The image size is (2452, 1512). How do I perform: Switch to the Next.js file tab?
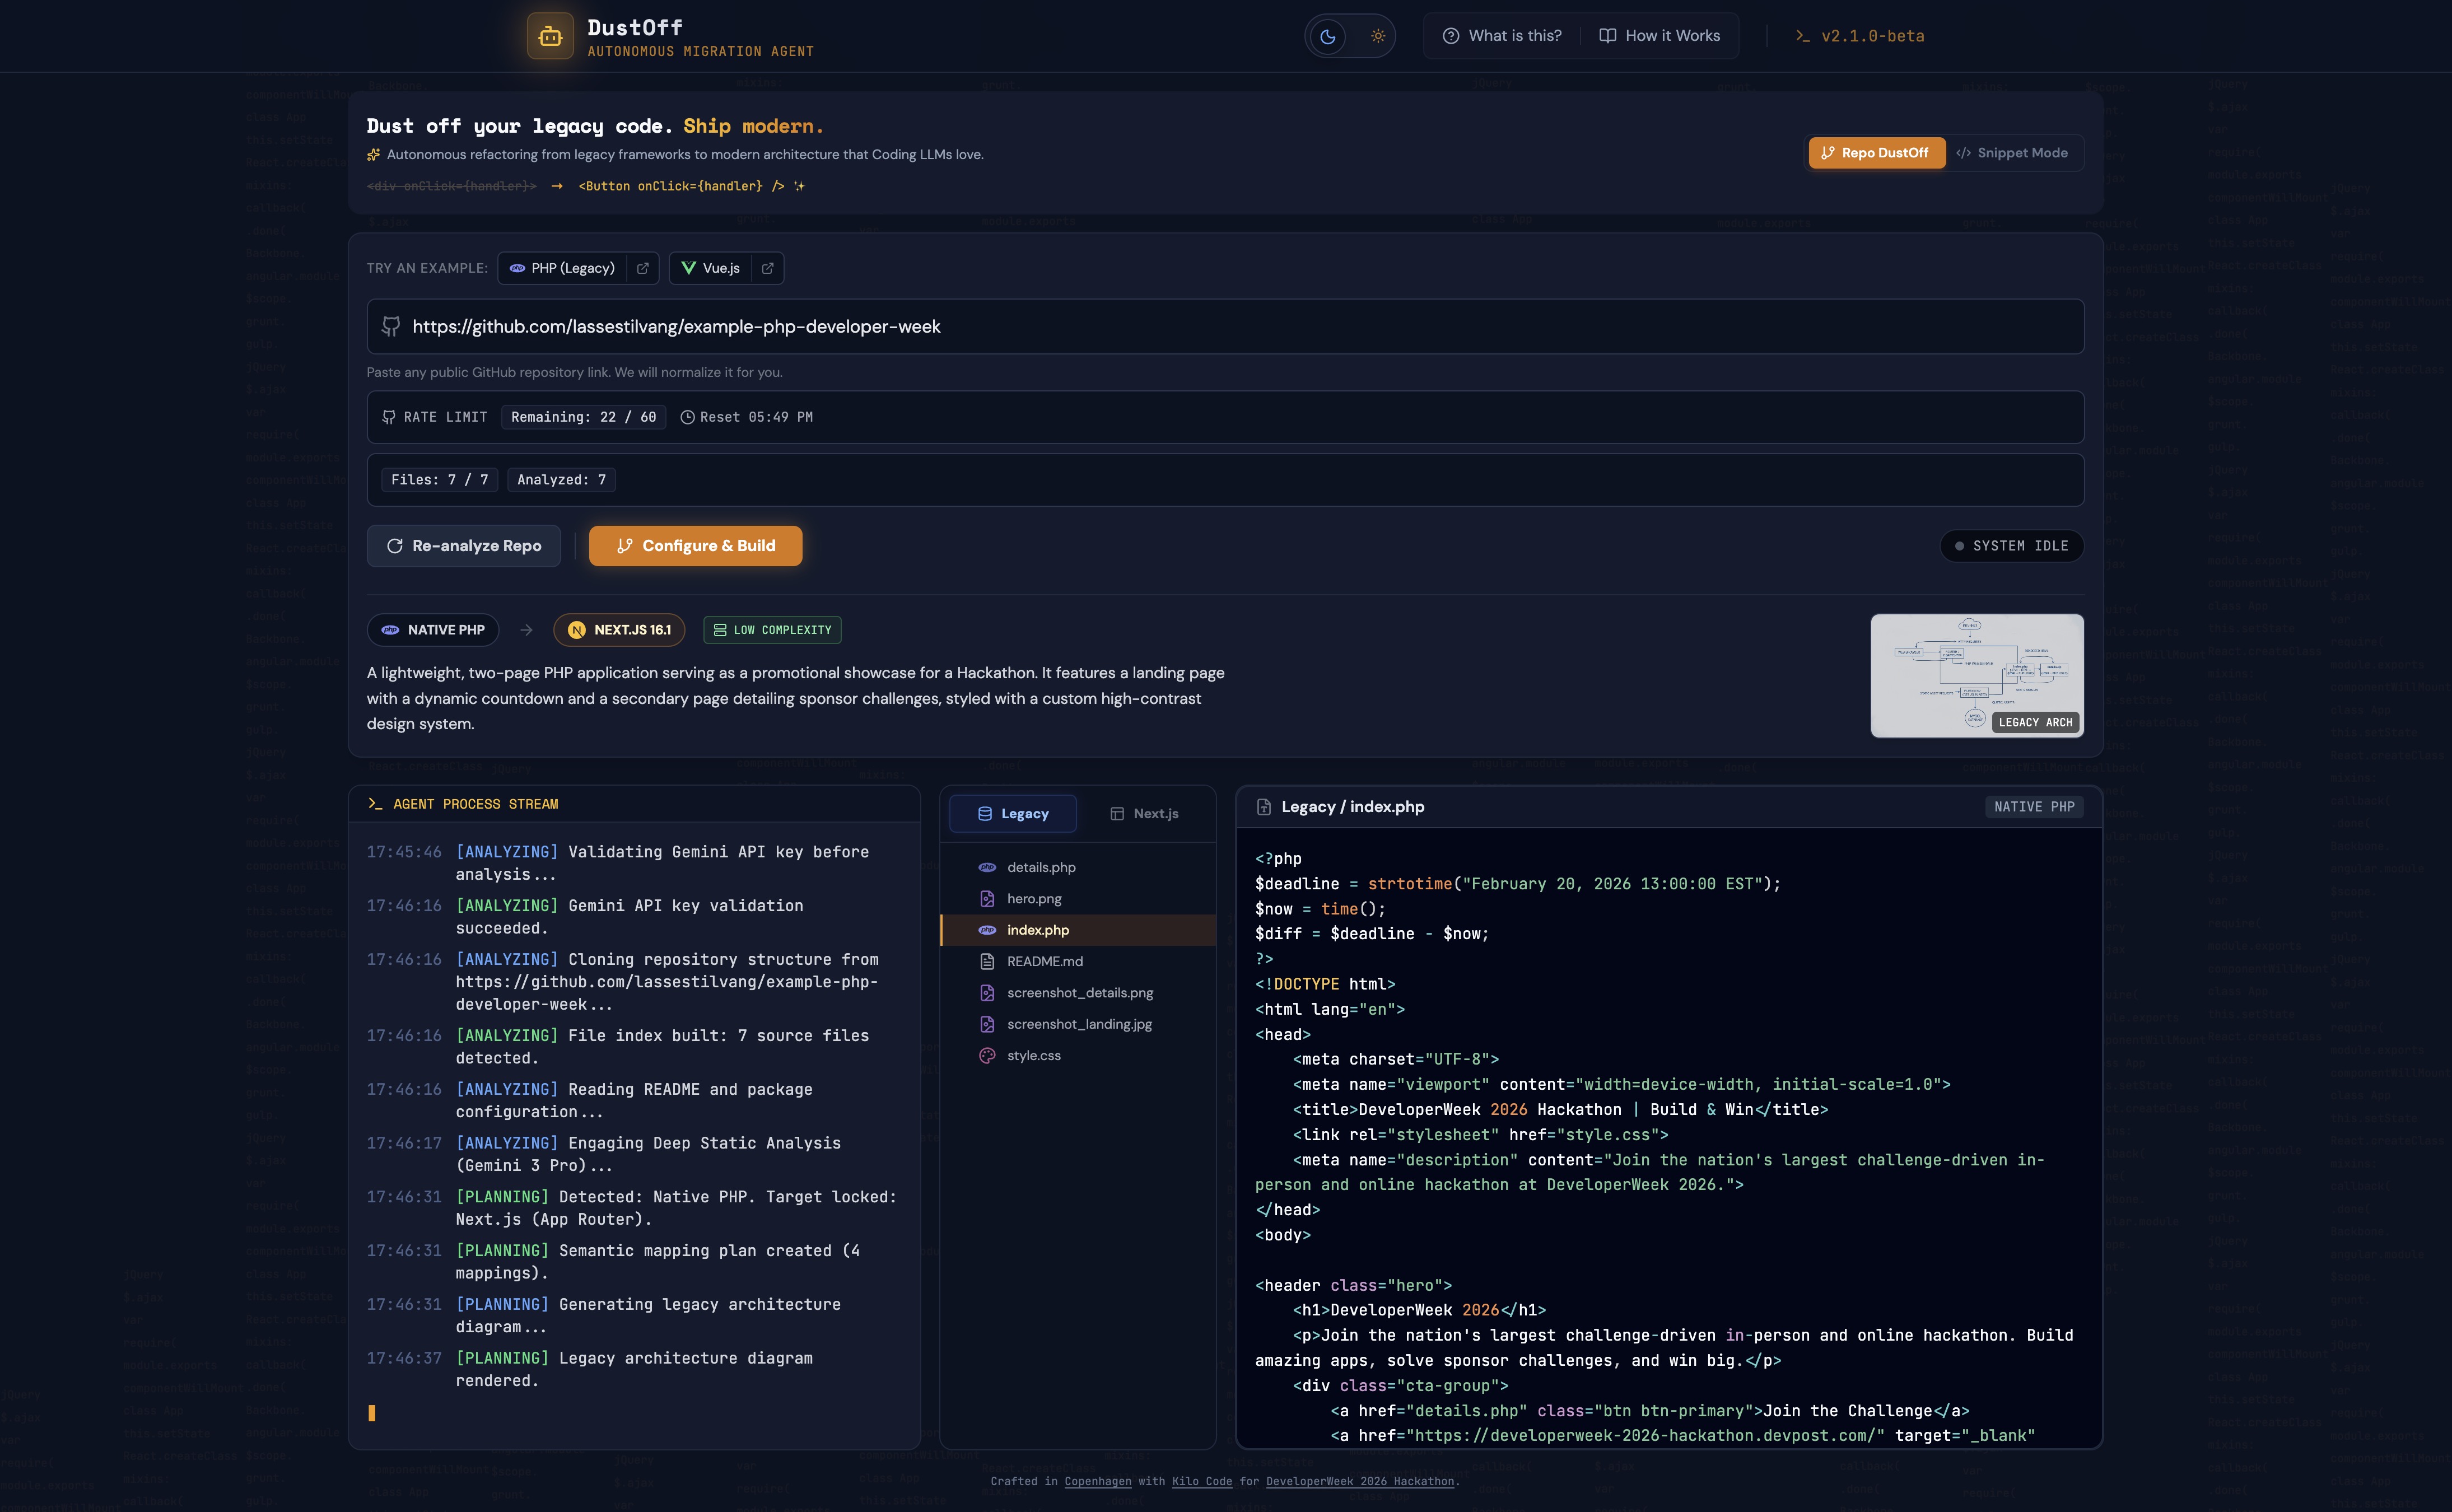(x=1144, y=814)
